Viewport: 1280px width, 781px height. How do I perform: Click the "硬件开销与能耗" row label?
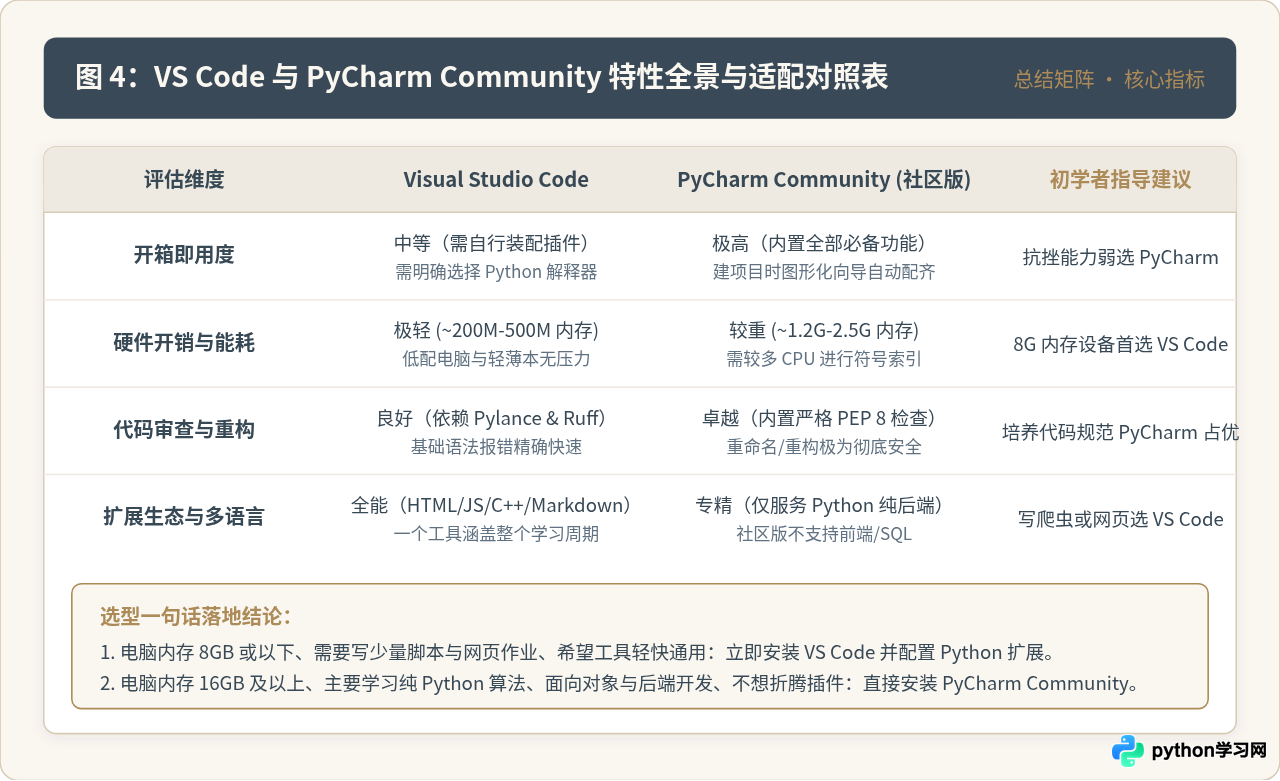coord(184,343)
